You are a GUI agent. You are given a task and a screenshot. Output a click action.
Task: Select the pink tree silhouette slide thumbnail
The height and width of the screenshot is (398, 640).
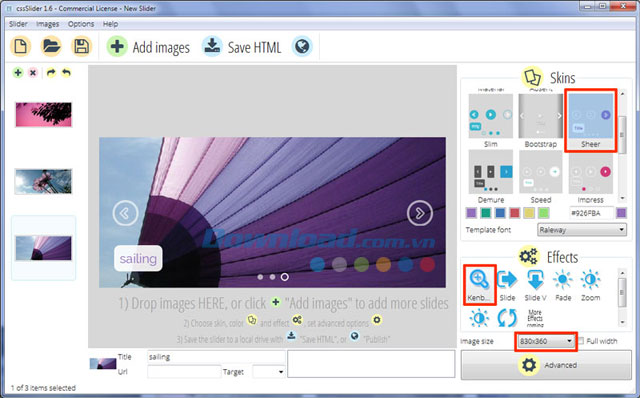[43, 114]
